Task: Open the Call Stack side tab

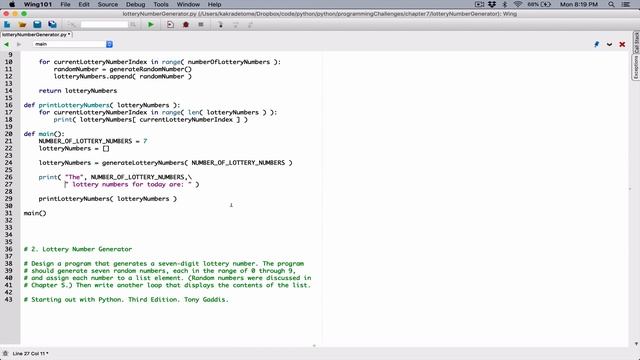Action: coord(636,42)
